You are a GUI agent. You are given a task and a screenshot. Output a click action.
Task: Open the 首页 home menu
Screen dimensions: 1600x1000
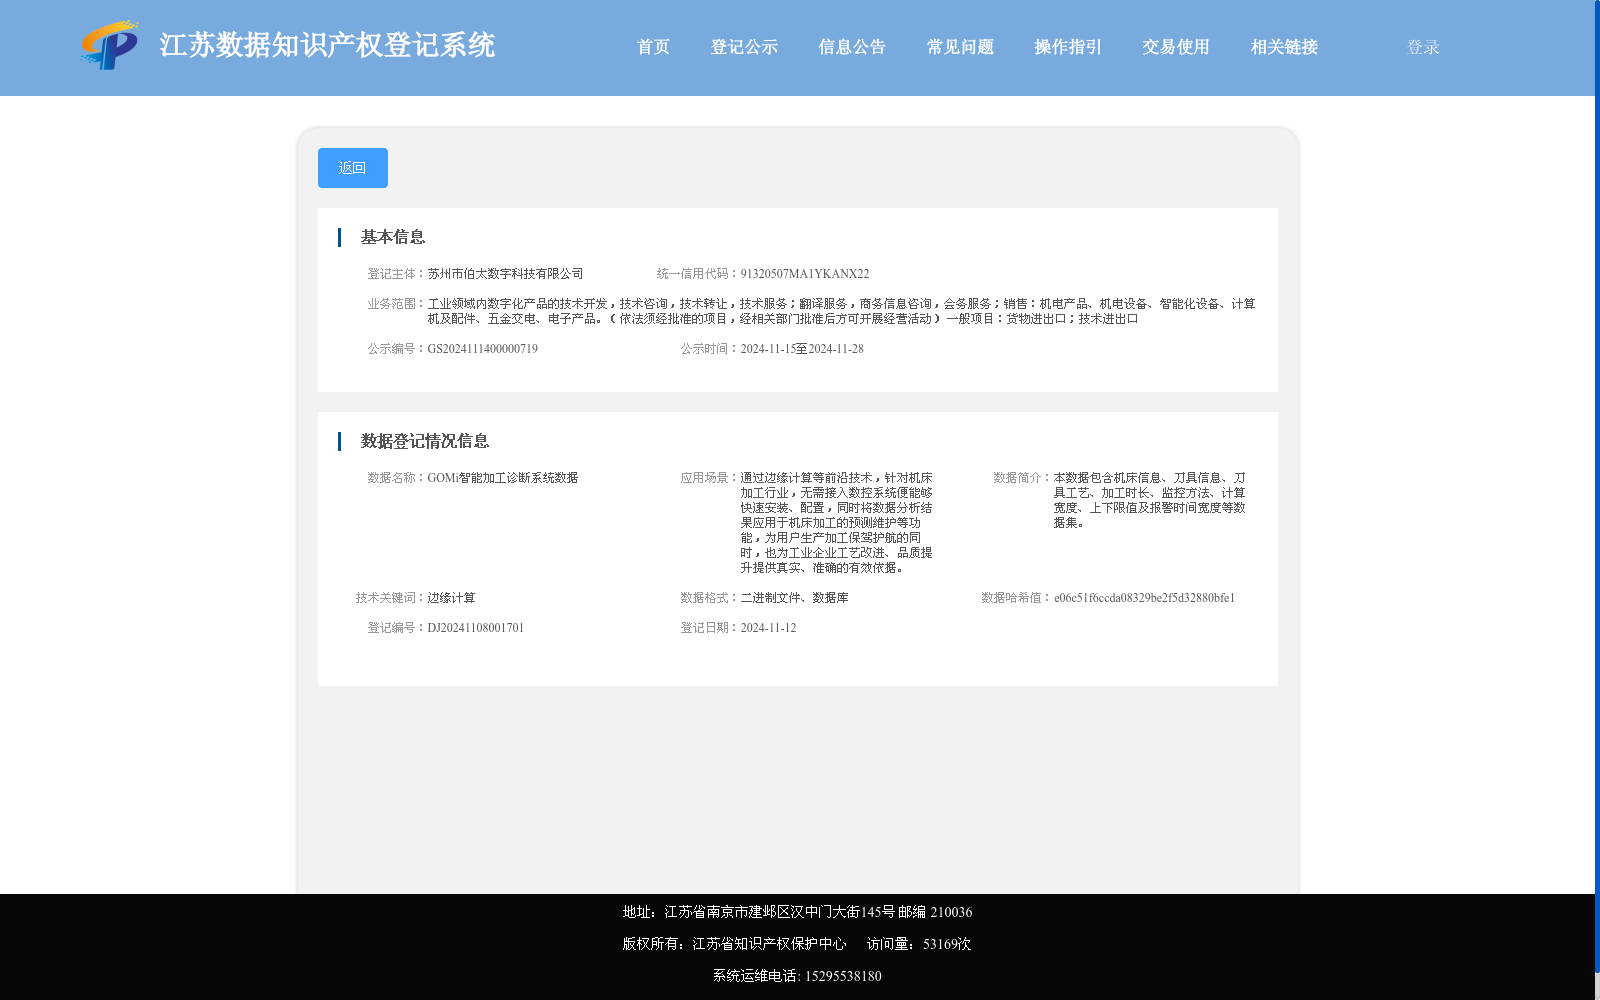(x=653, y=47)
